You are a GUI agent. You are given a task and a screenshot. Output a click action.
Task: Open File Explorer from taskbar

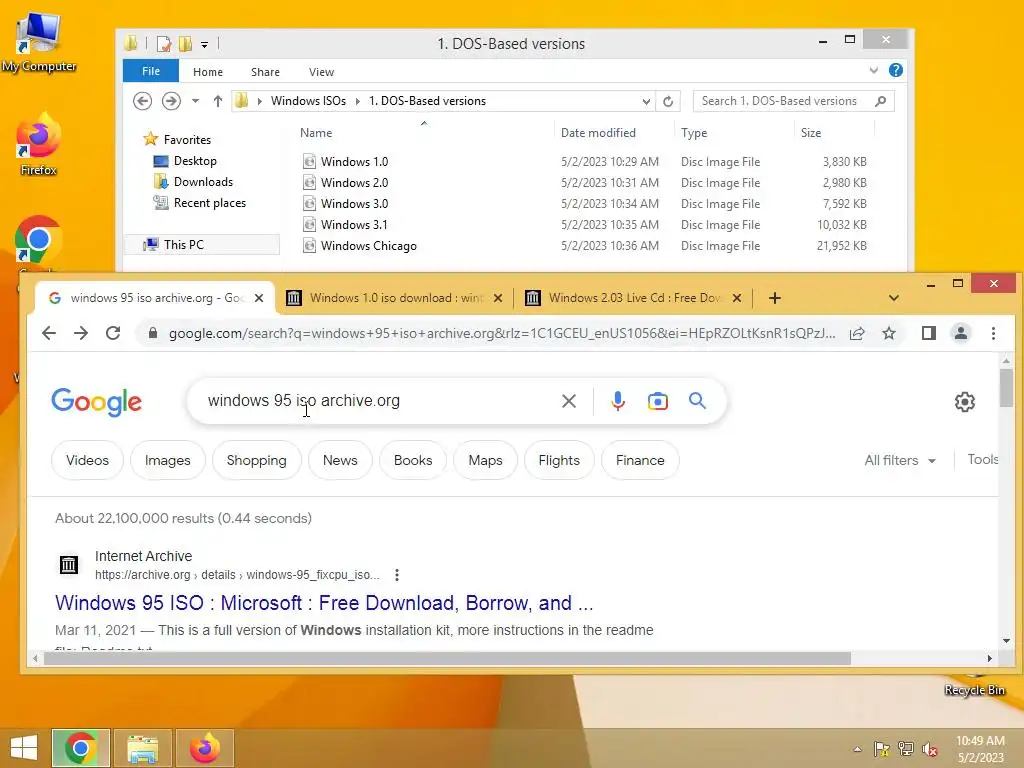[142, 748]
